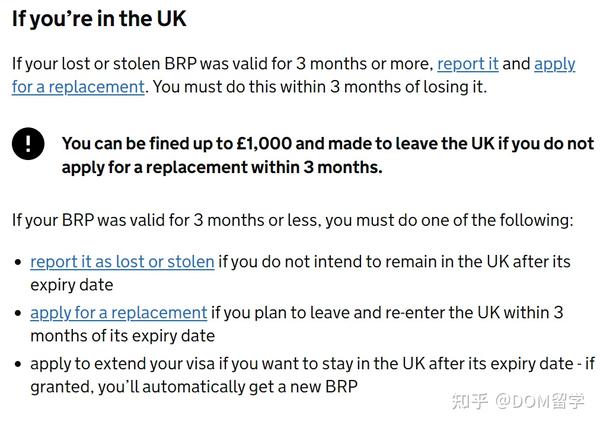600x425 pixels.
Task: Follow "apply for a replacement" link in first paragraph
Action: 78,86
